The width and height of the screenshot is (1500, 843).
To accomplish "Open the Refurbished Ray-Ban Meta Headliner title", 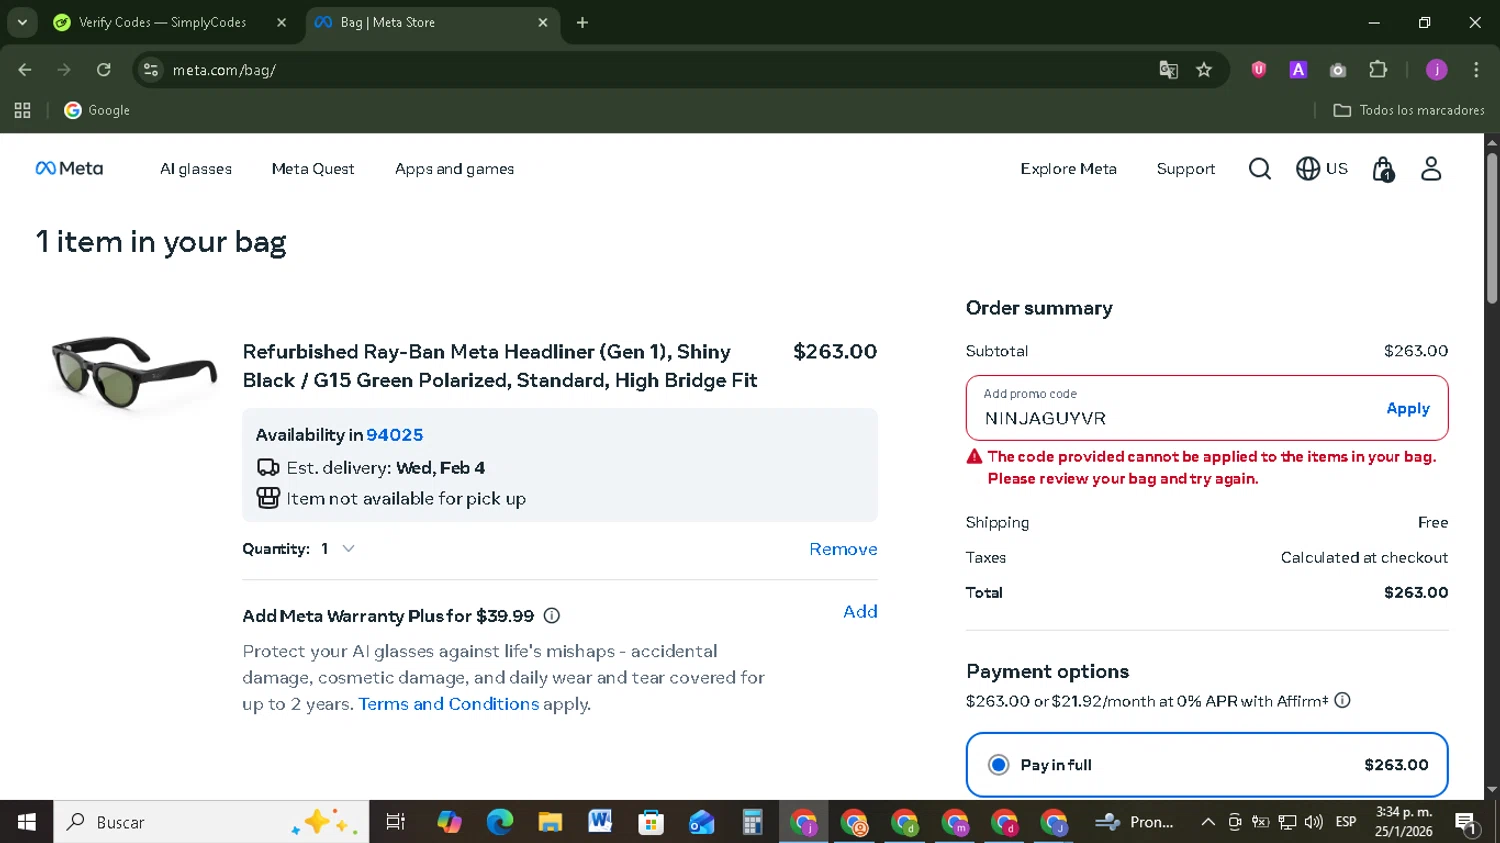I will 500,366.
